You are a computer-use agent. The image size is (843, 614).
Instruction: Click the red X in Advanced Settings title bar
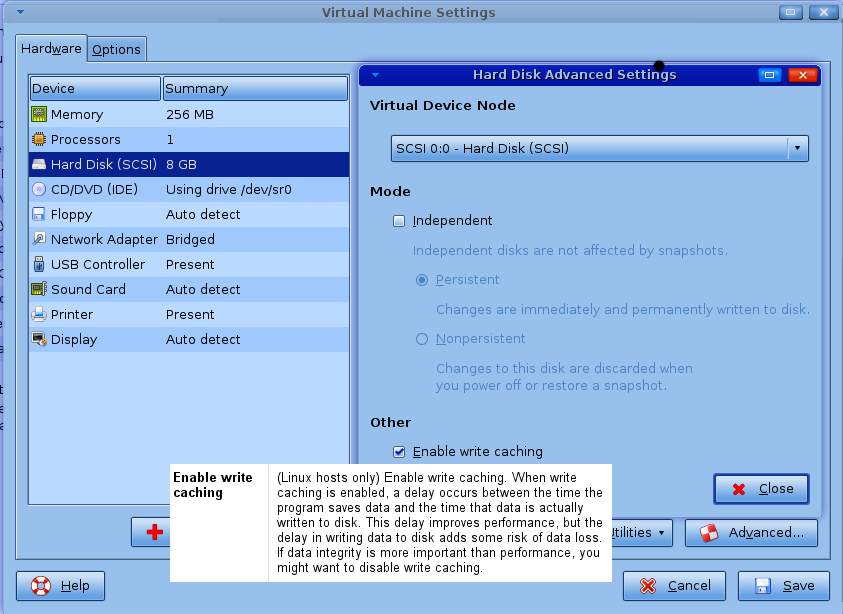click(803, 75)
